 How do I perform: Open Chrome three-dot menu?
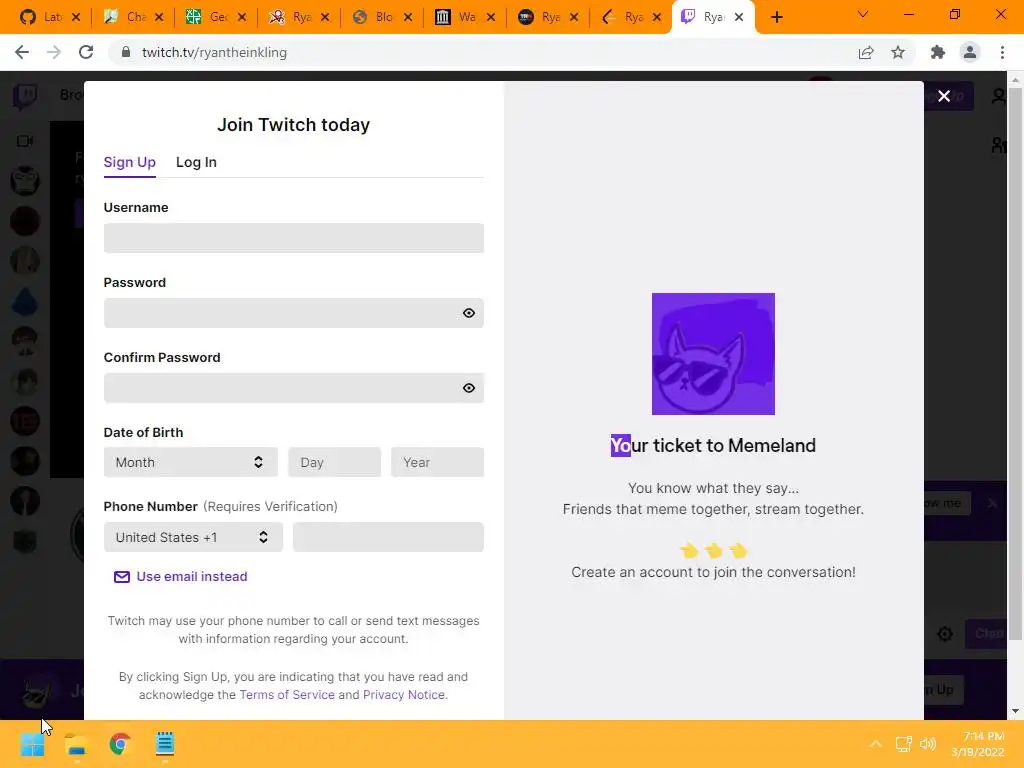1002,52
